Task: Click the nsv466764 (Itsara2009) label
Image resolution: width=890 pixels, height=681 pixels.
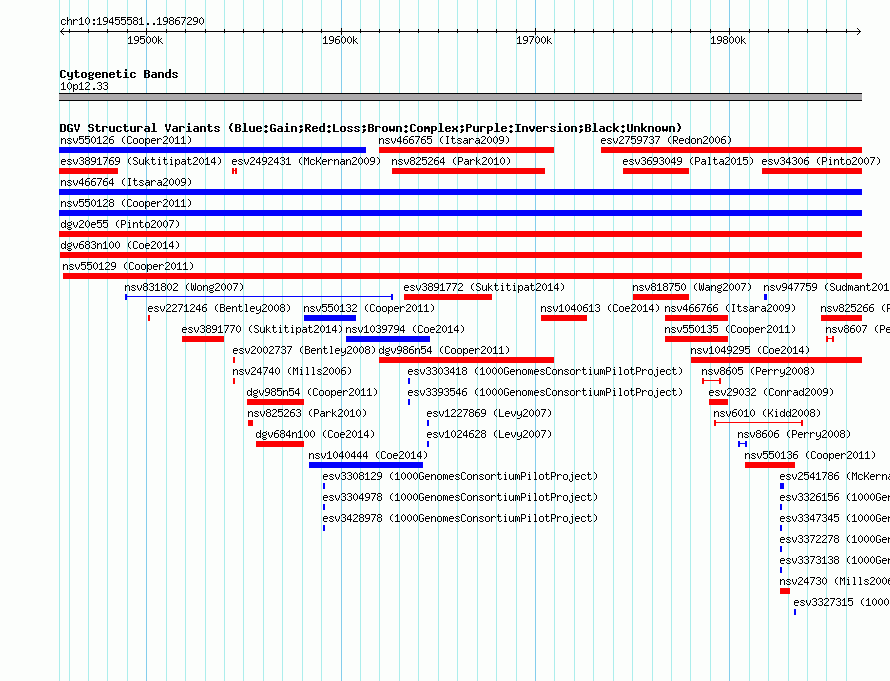Action: (x=126, y=182)
